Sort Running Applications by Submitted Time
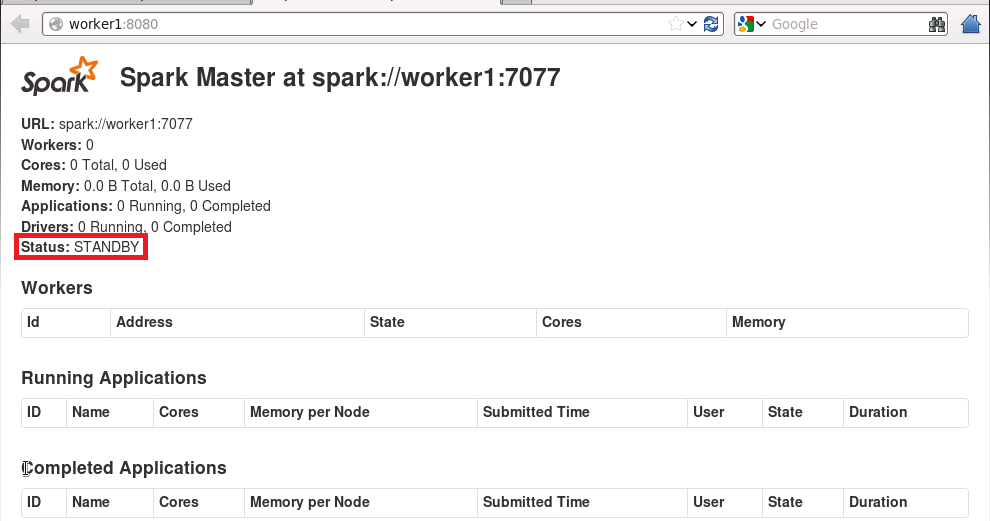 point(583,412)
